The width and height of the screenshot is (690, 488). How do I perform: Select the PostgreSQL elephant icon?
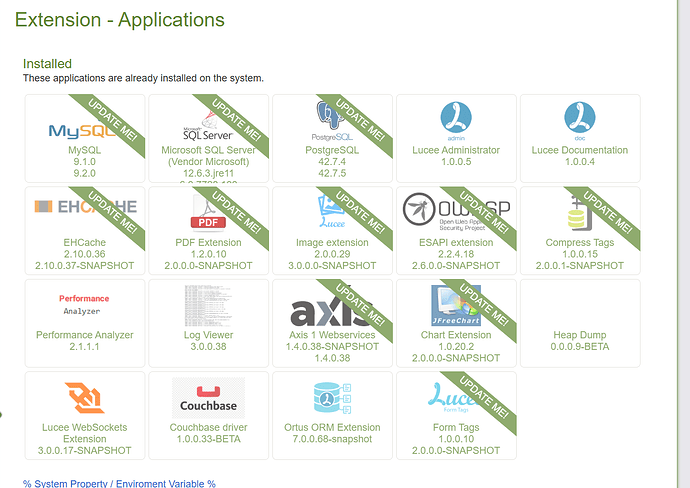332,118
